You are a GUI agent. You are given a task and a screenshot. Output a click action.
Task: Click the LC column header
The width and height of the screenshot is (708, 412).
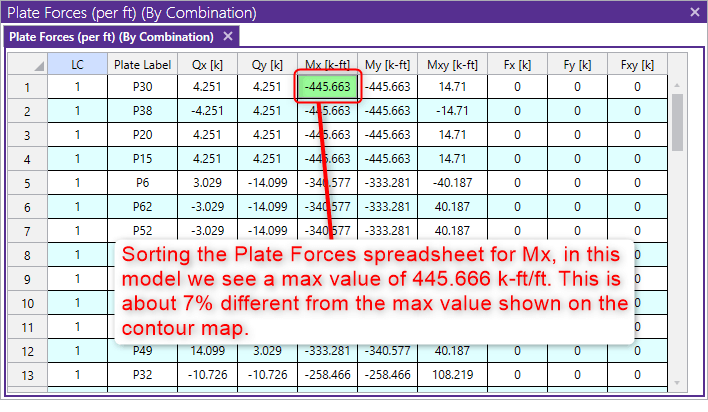pos(78,64)
